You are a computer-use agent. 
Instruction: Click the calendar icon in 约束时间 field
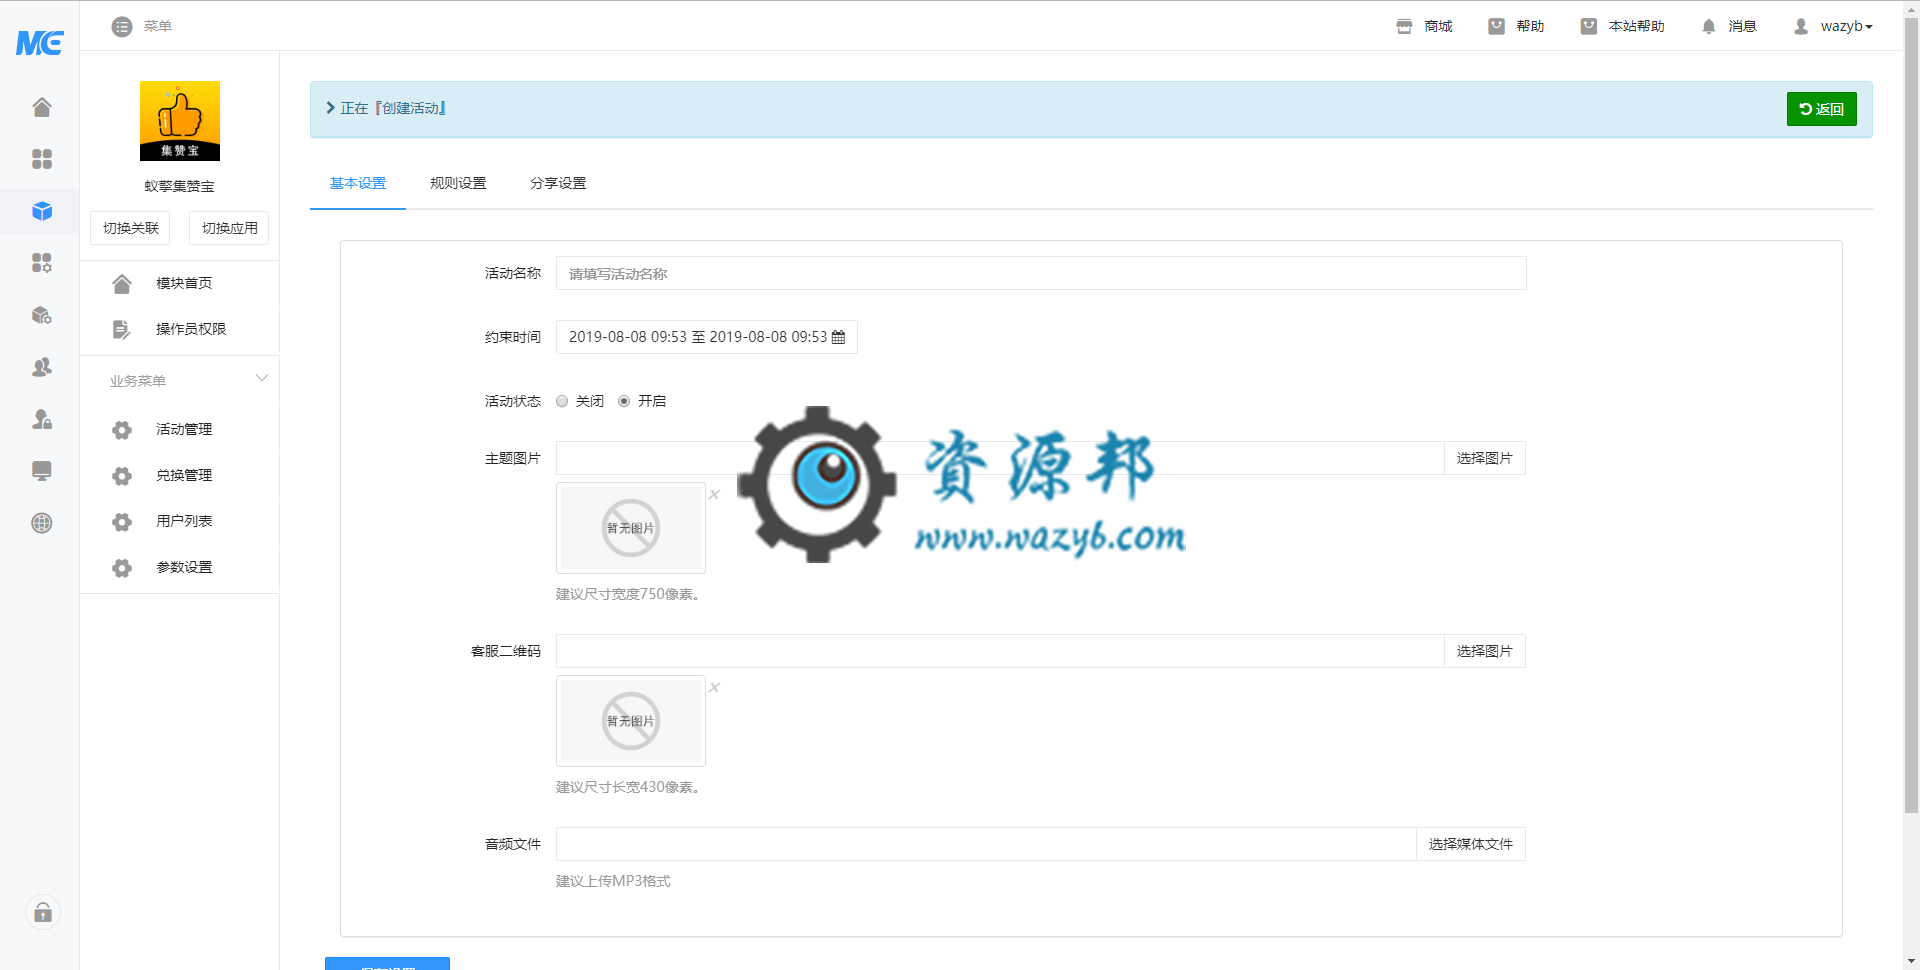(838, 337)
